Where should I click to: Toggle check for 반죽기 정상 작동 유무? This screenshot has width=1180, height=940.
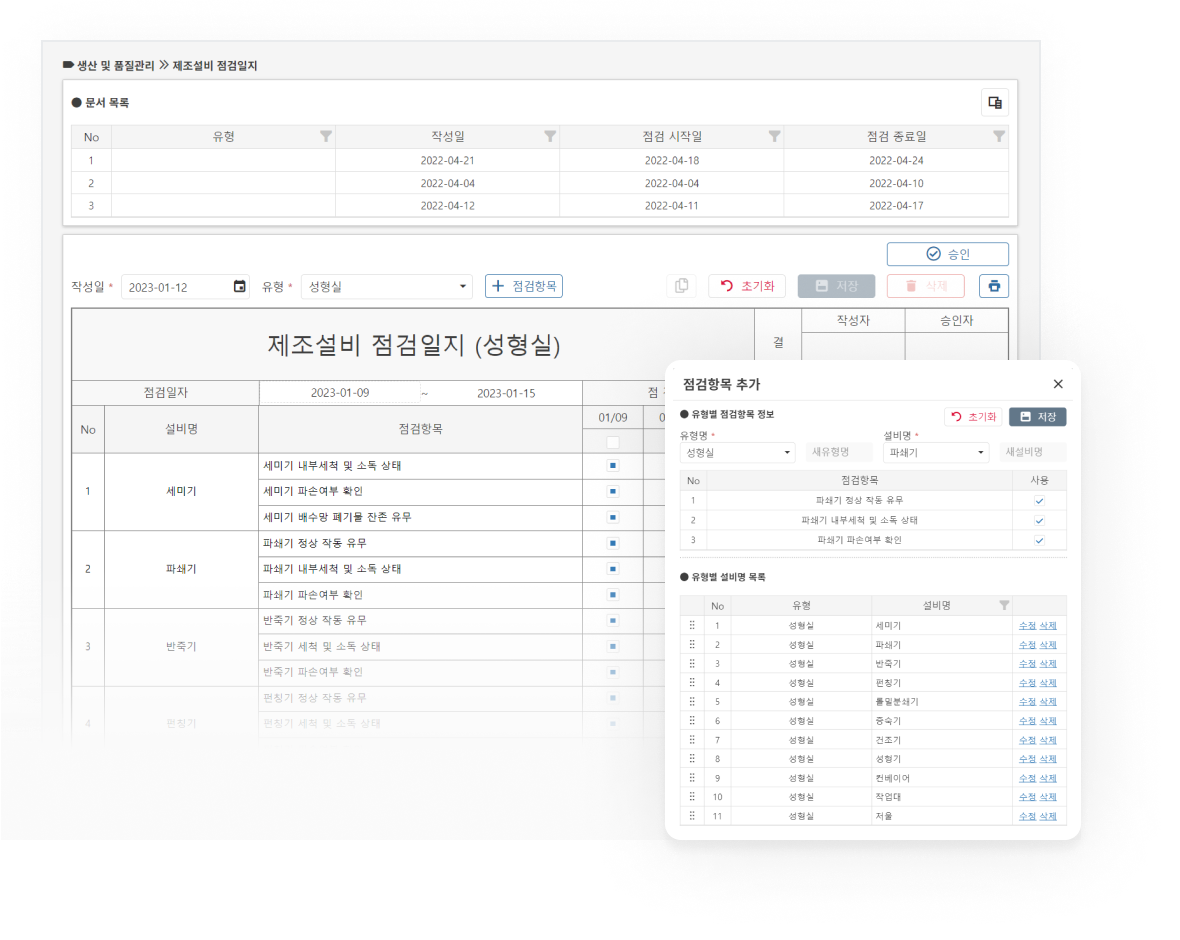(x=613, y=620)
